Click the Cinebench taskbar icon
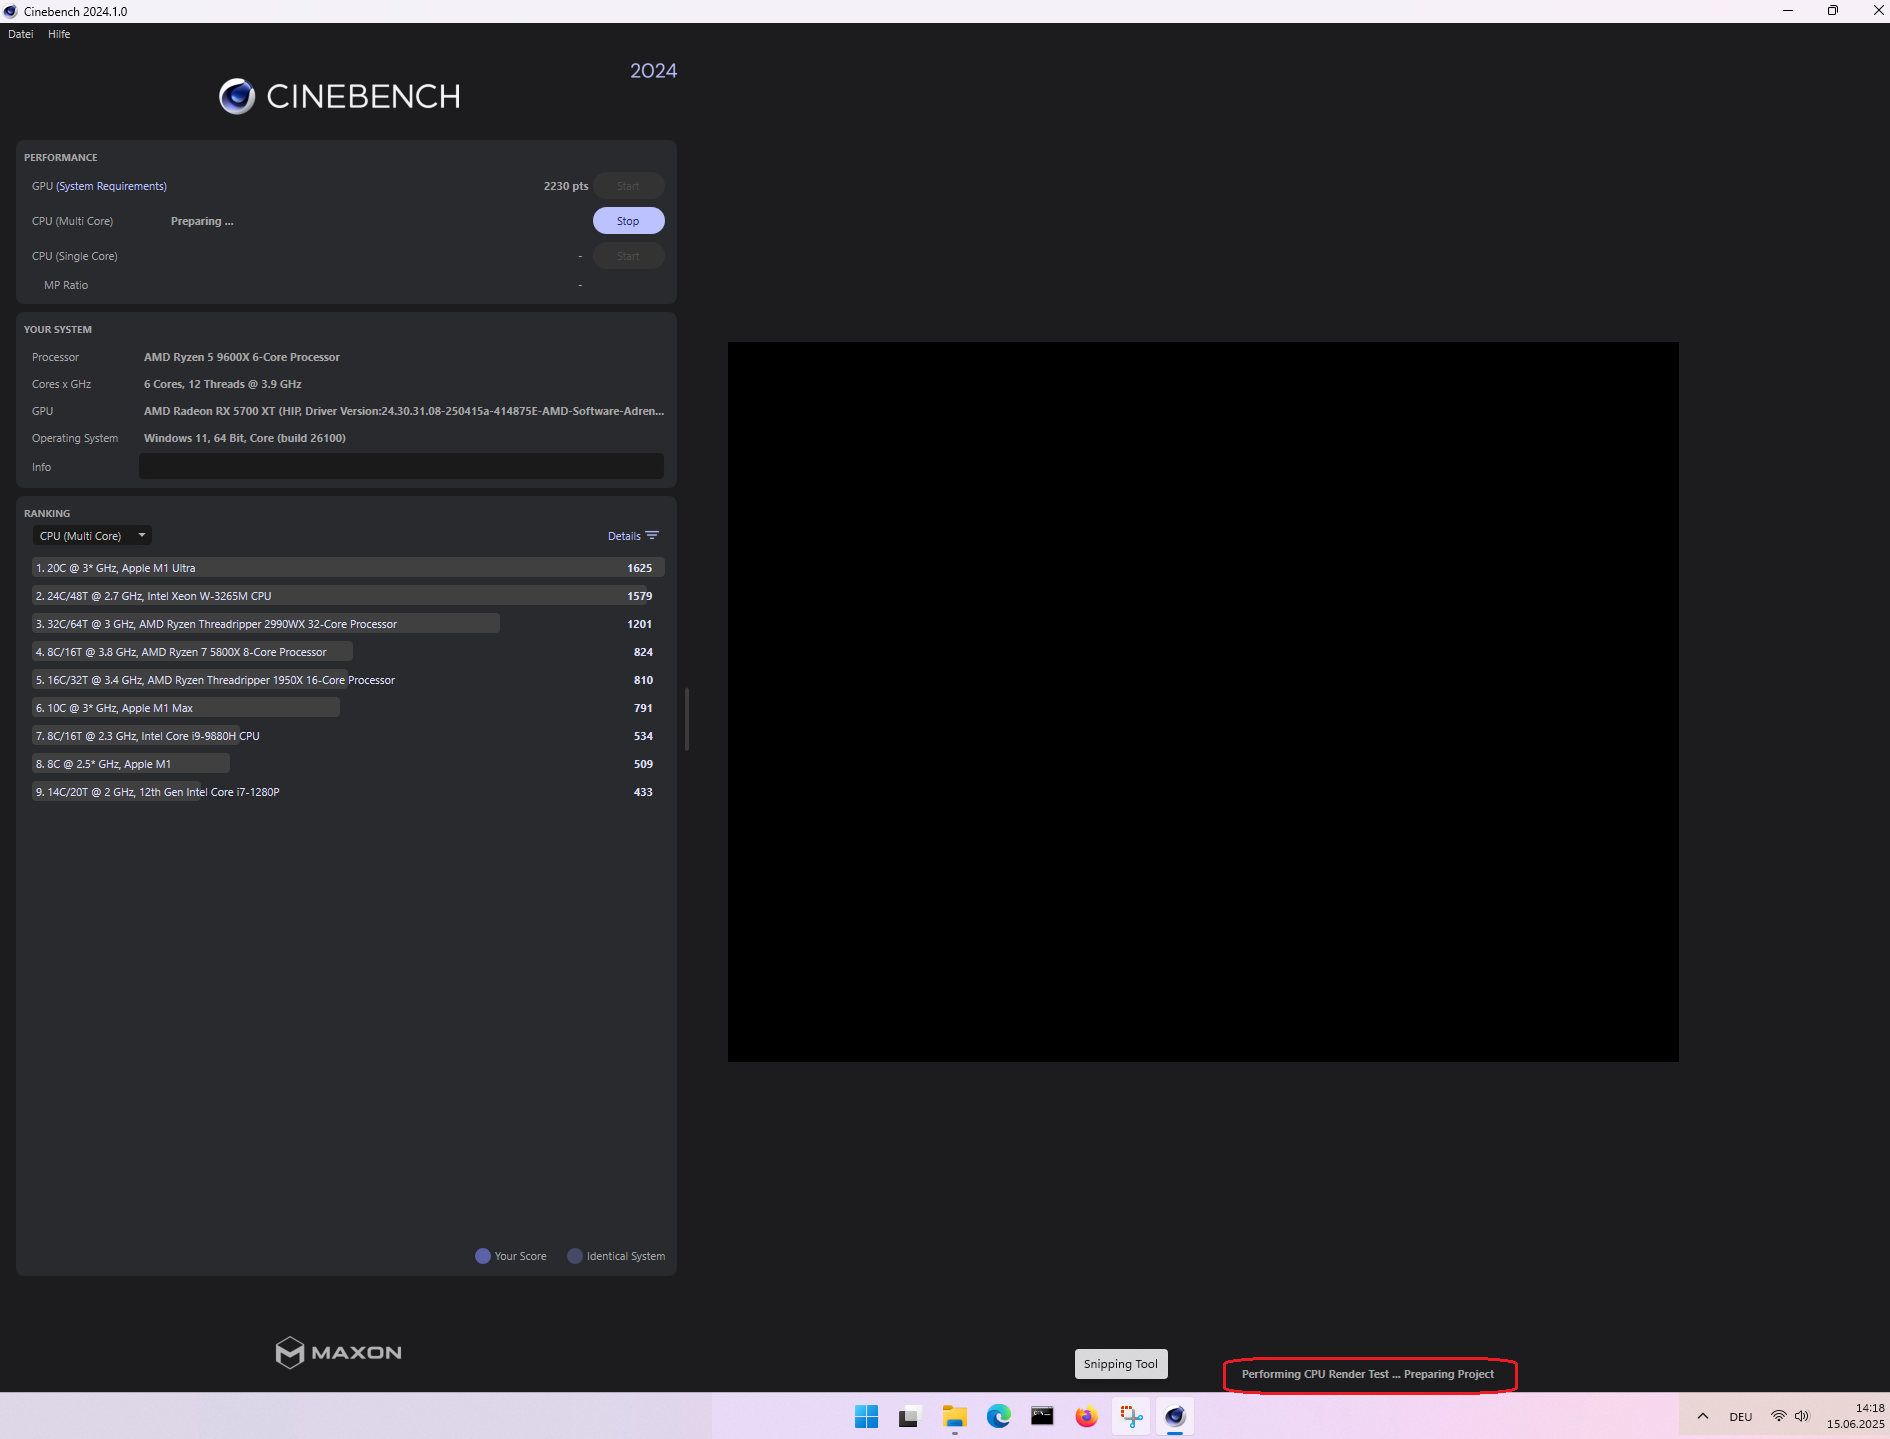 coord(1175,1416)
